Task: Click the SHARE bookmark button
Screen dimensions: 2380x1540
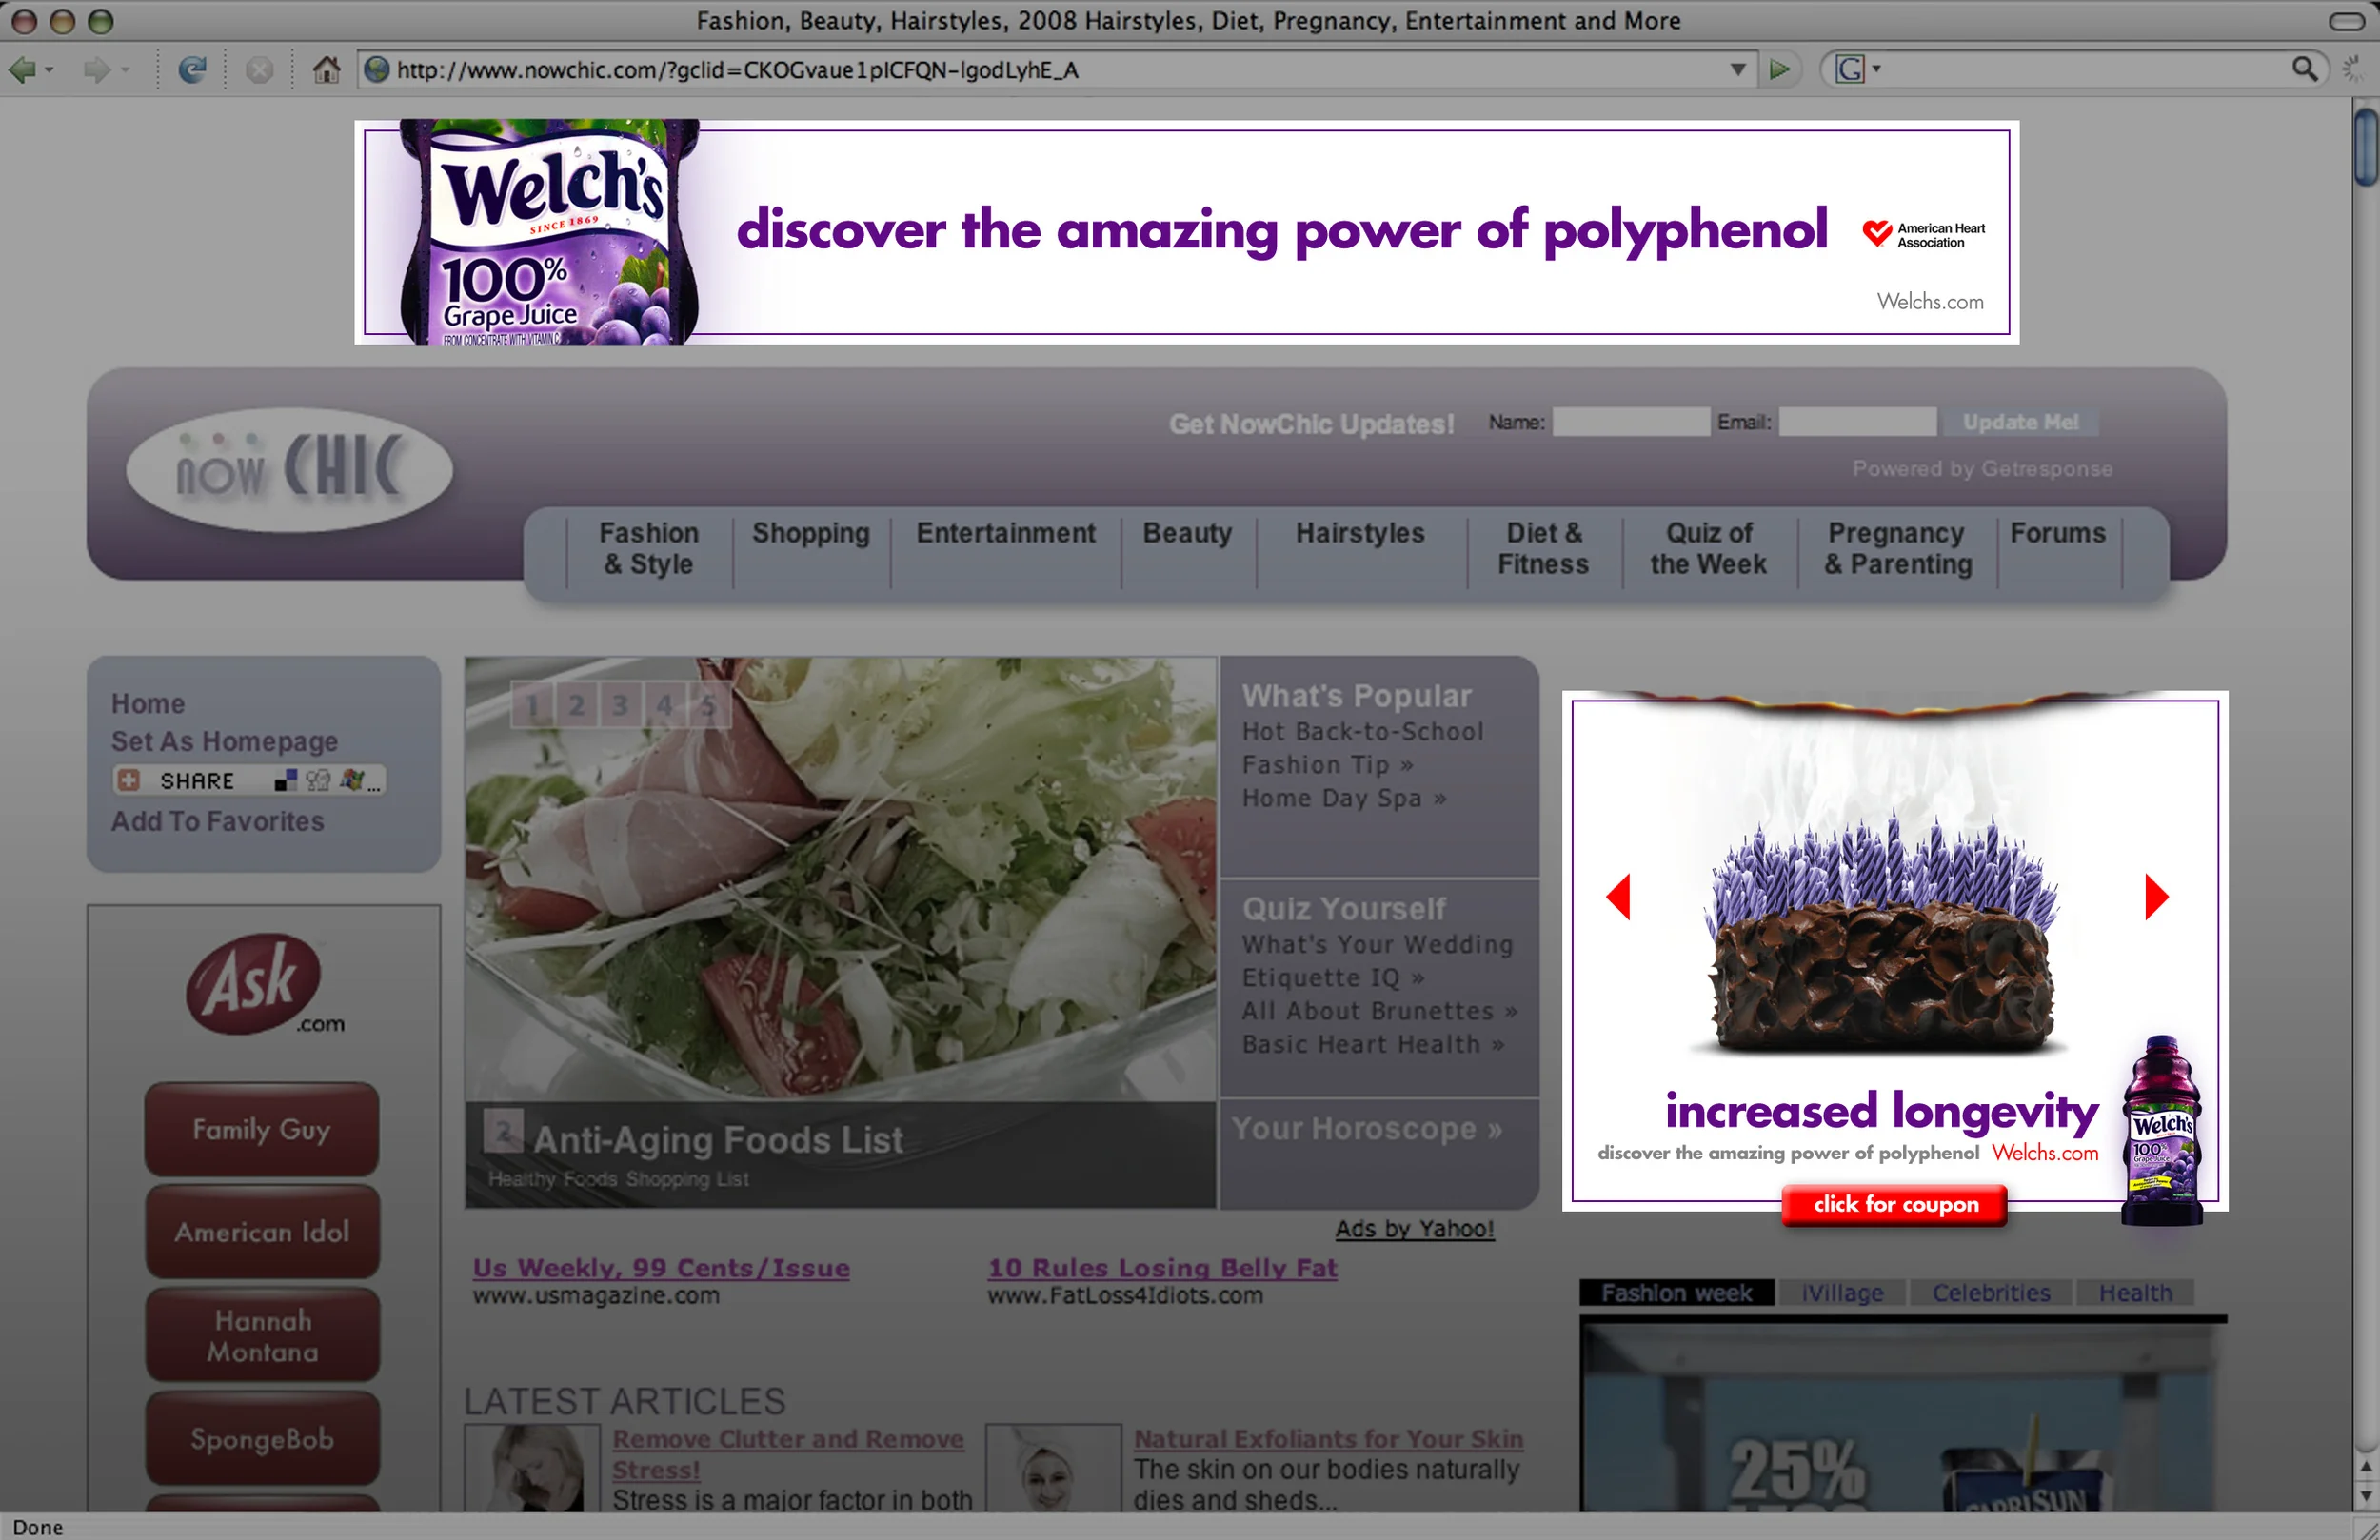Action: [196, 781]
